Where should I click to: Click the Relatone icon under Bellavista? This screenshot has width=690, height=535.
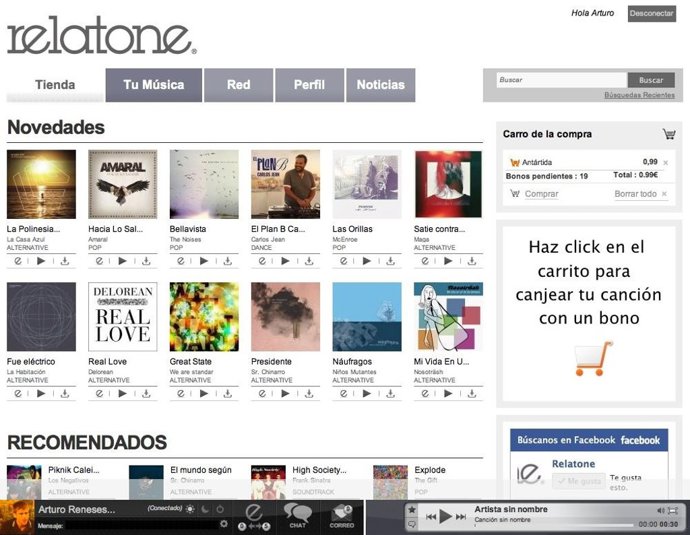click(x=180, y=261)
